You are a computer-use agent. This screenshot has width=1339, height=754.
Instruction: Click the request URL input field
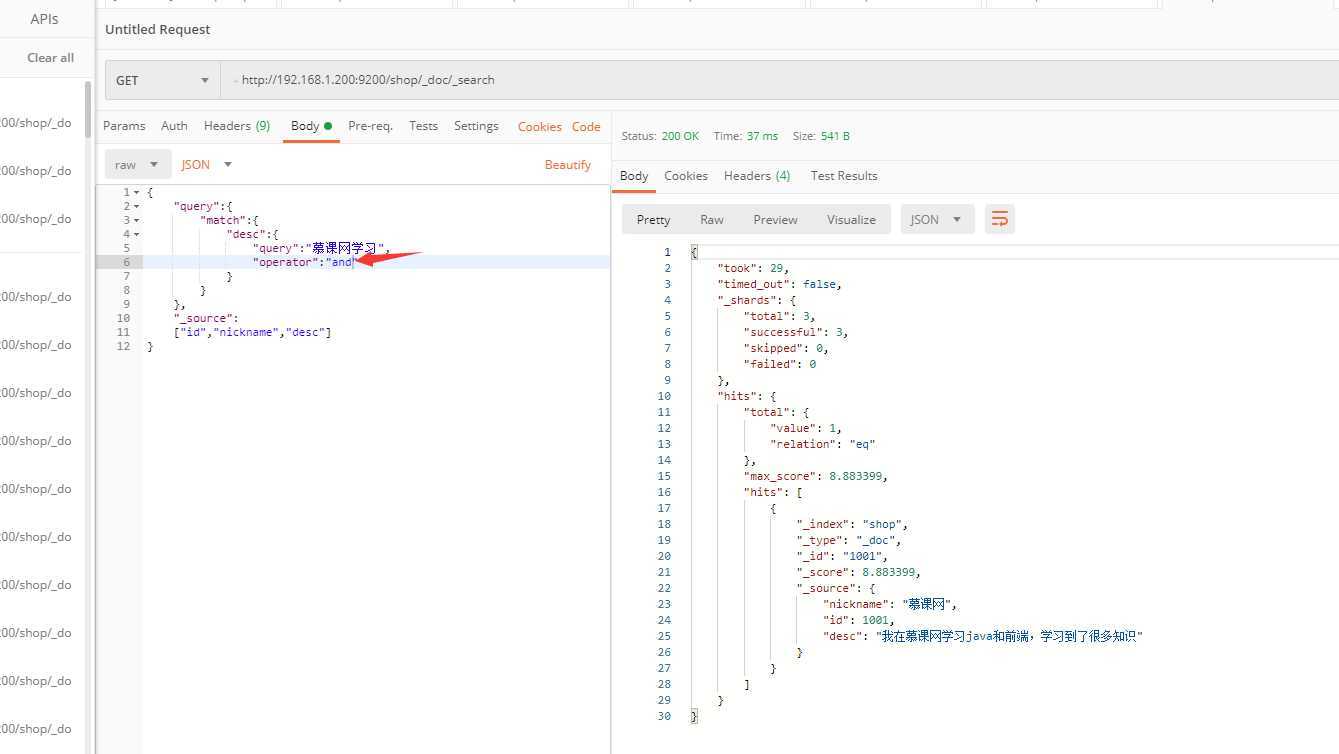(x=780, y=80)
